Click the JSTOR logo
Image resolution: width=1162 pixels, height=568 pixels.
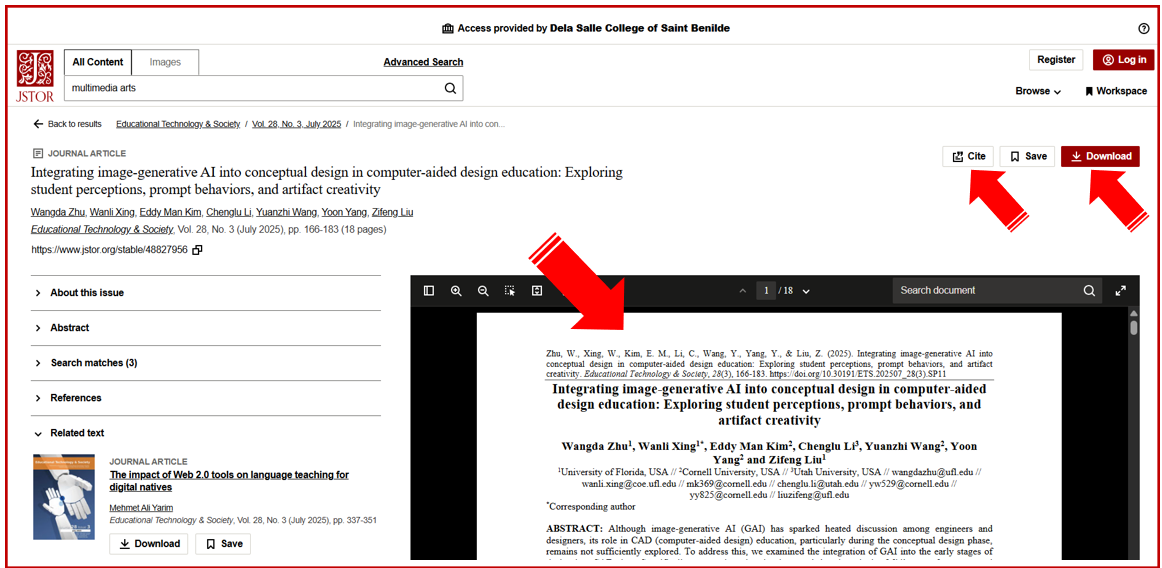click(35, 76)
